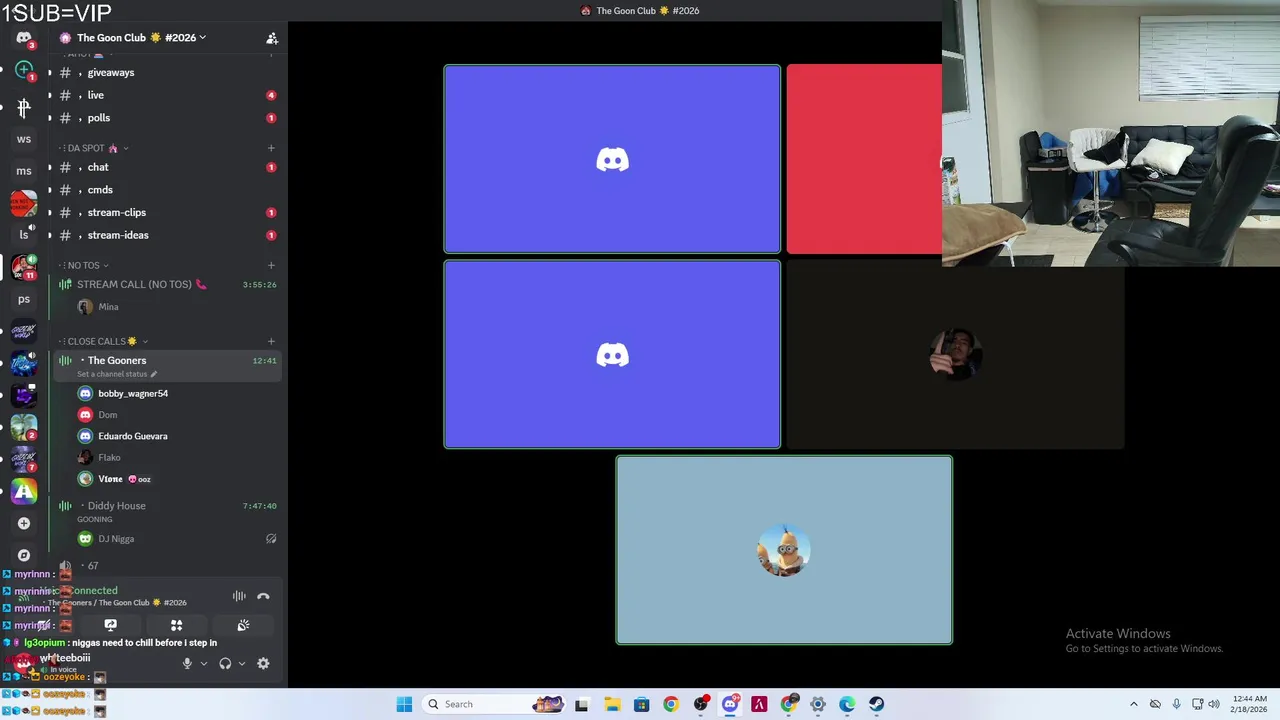1280x720 pixels.
Task: Open the soundboard in voice panel
Action: click(x=243, y=625)
